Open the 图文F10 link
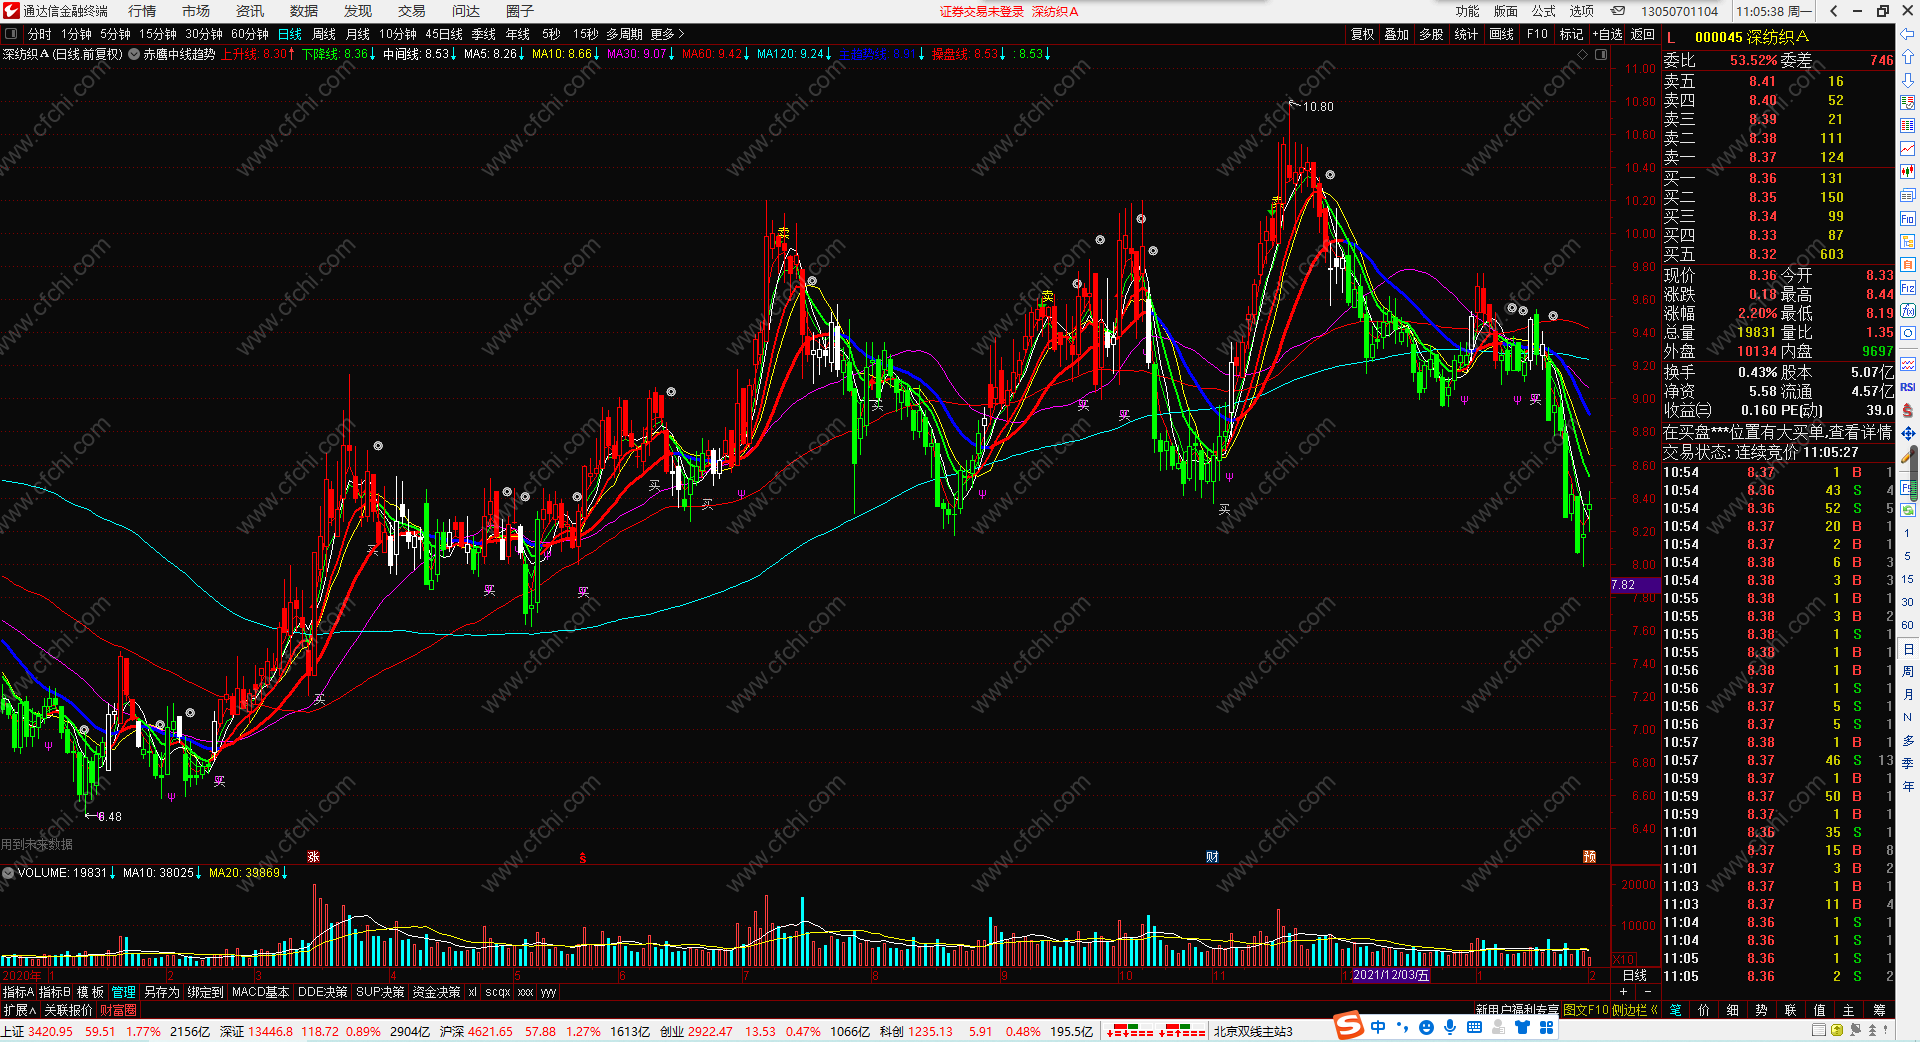The image size is (1920, 1042). point(1586,1010)
